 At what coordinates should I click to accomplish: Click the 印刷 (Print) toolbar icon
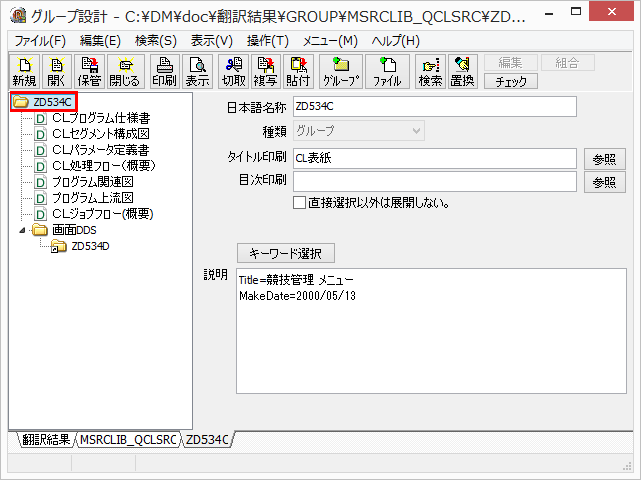[165, 72]
